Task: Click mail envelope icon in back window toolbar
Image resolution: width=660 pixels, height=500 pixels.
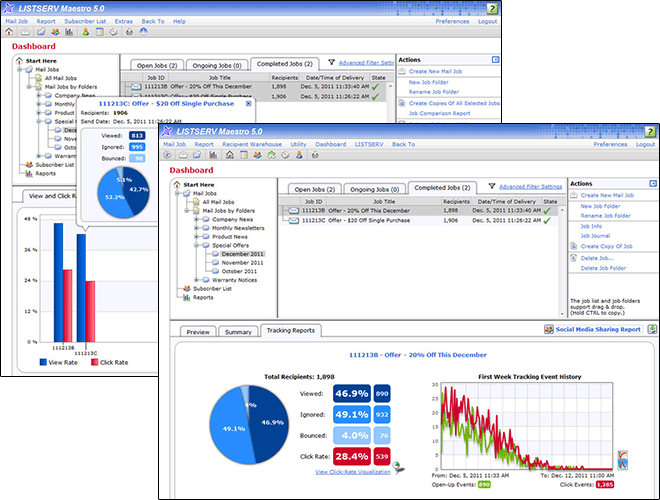Action: pos(25,32)
